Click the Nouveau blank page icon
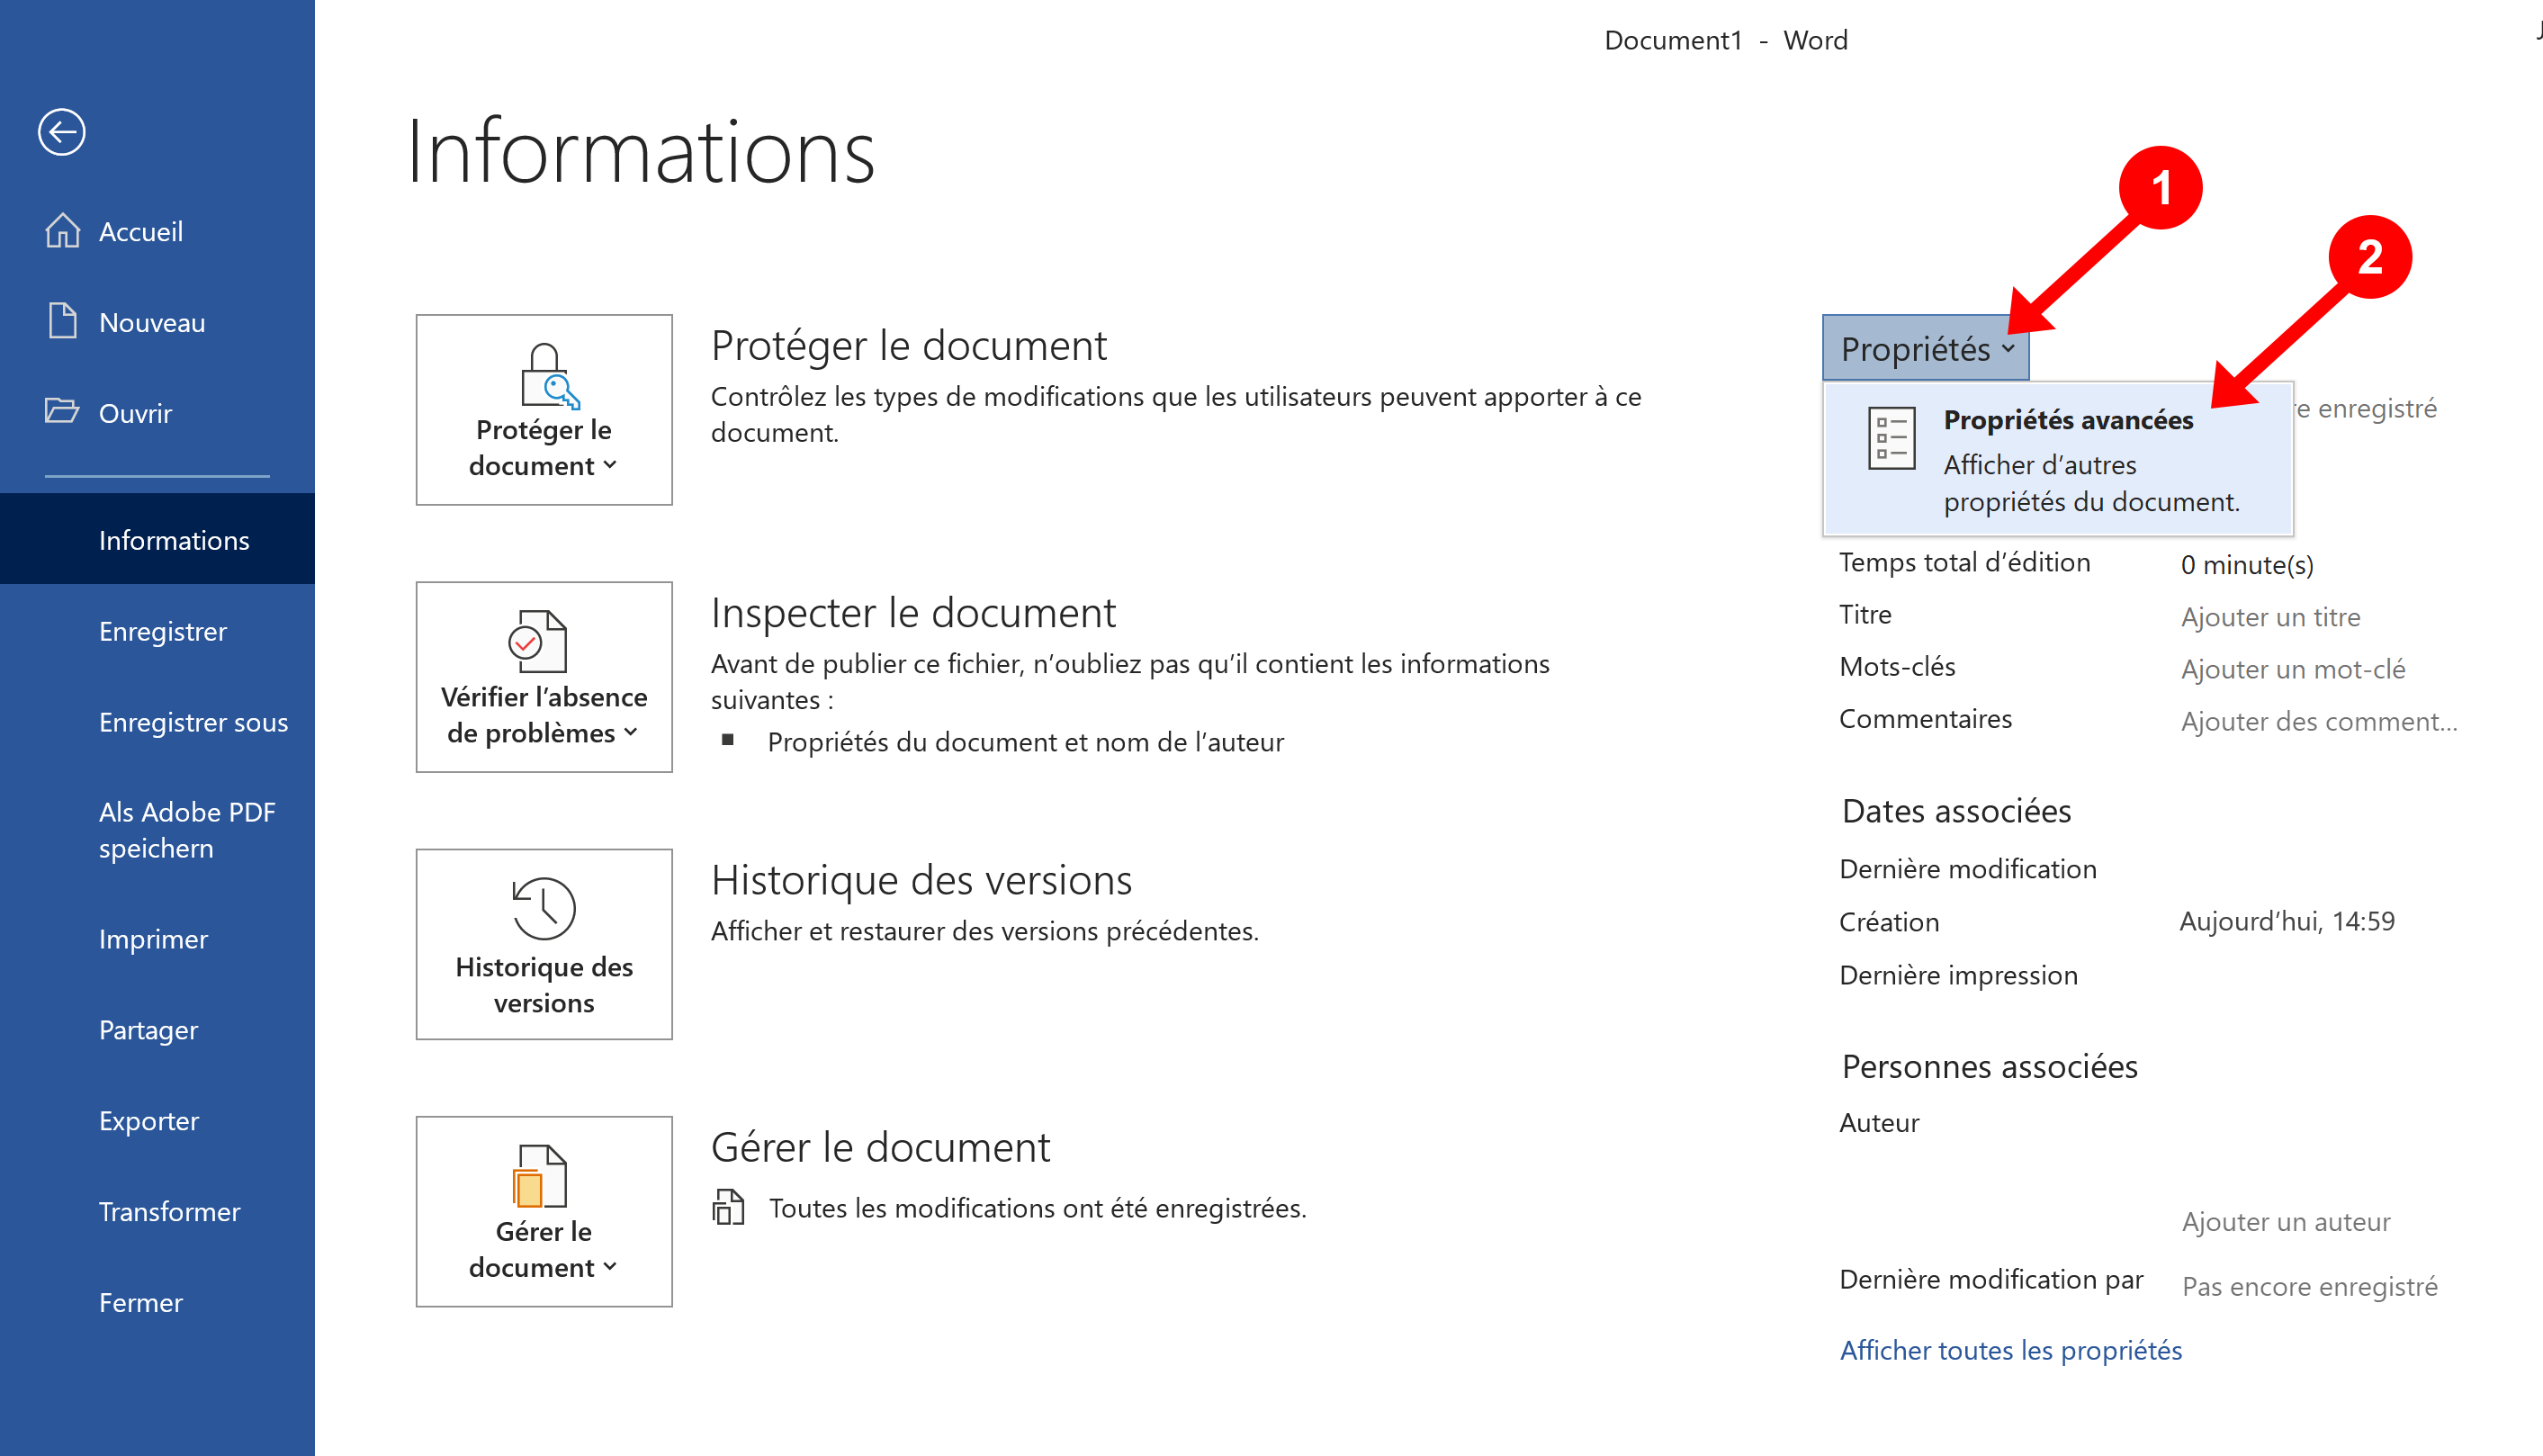This screenshot has height=1456, width=2543. pos(62,321)
